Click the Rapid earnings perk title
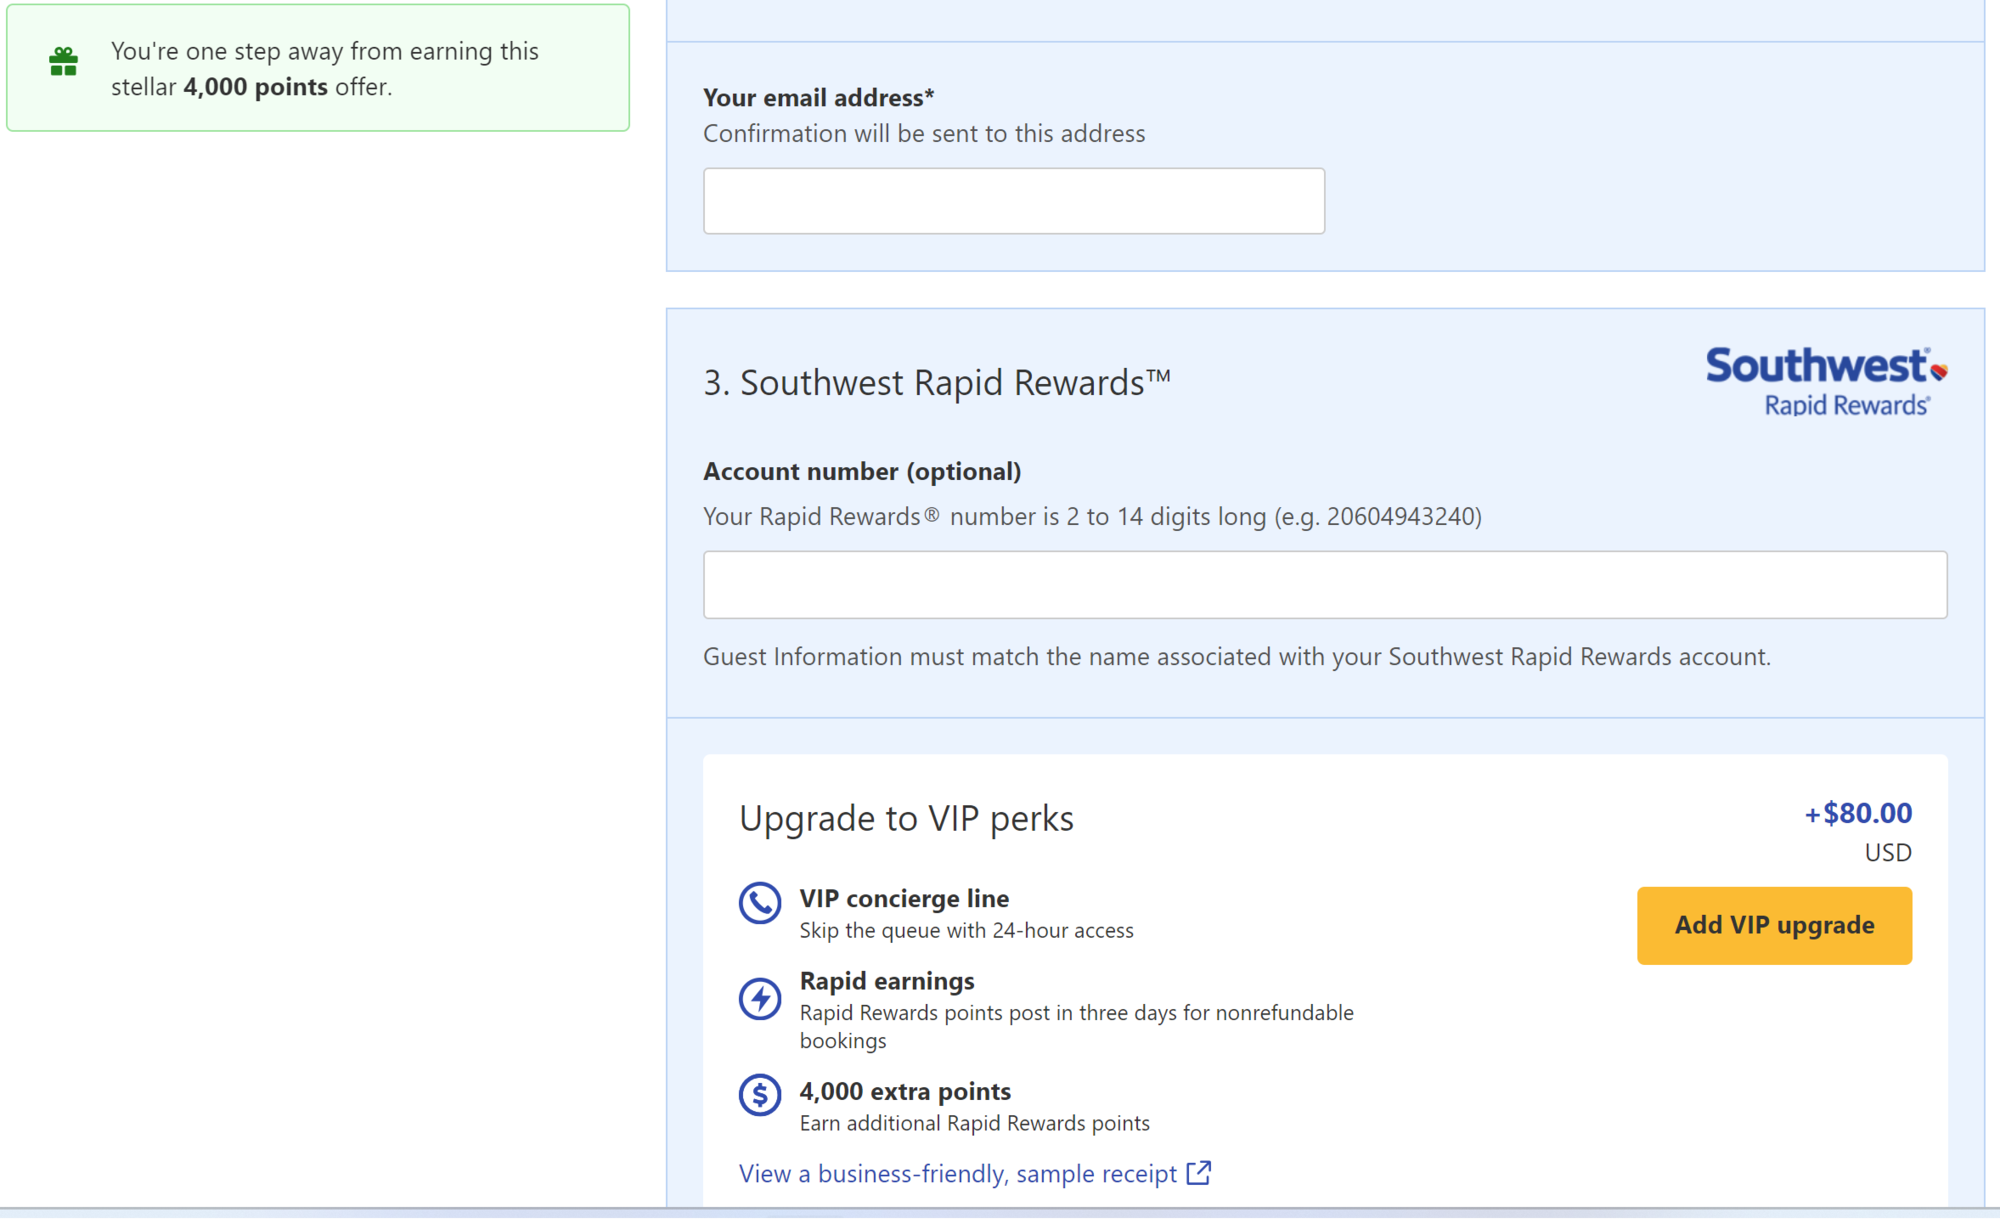This screenshot has width=2000, height=1219. tap(886, 980)
